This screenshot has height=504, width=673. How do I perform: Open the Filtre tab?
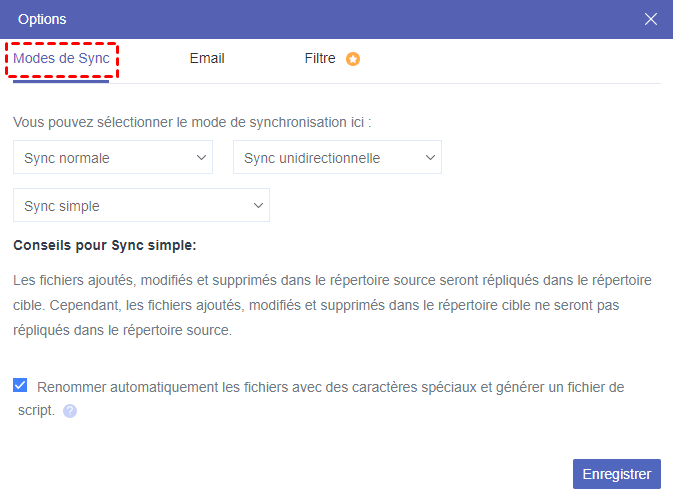pos(320,59)
